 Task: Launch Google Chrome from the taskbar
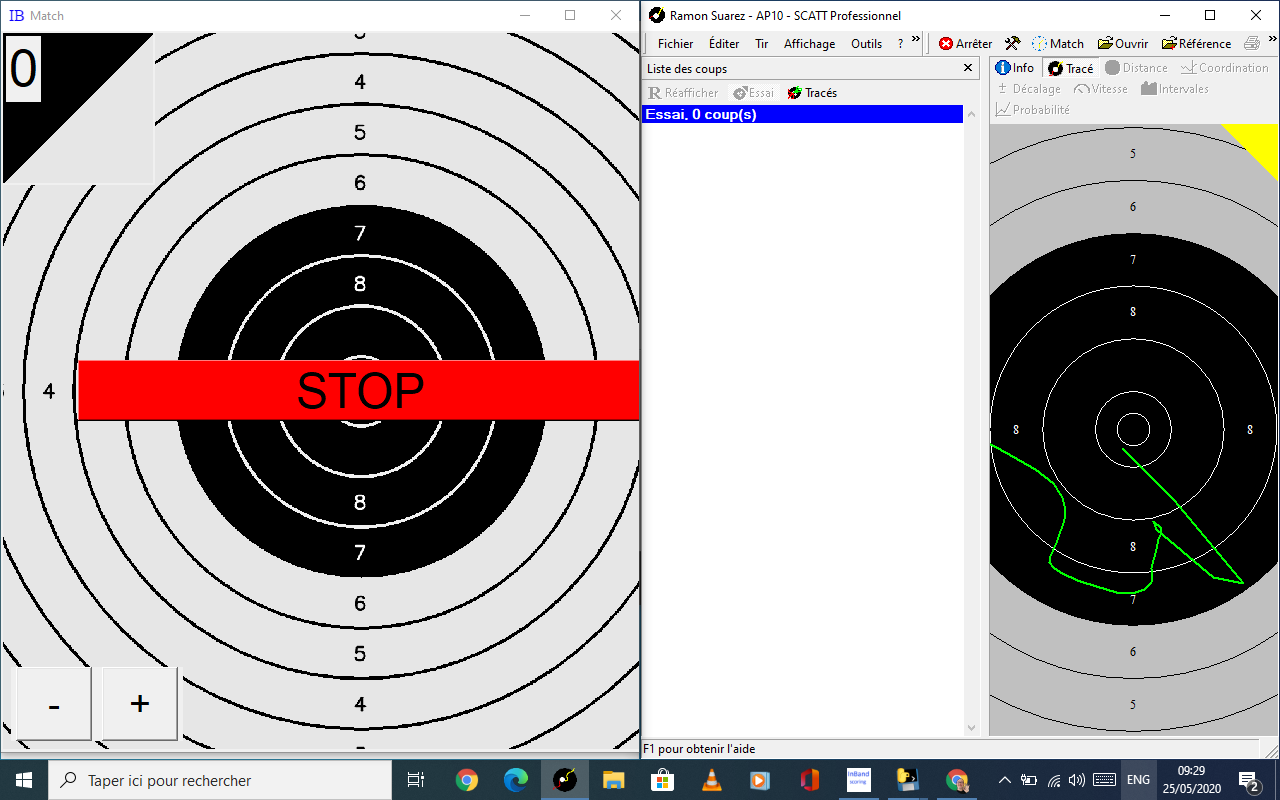click(467, 780)
